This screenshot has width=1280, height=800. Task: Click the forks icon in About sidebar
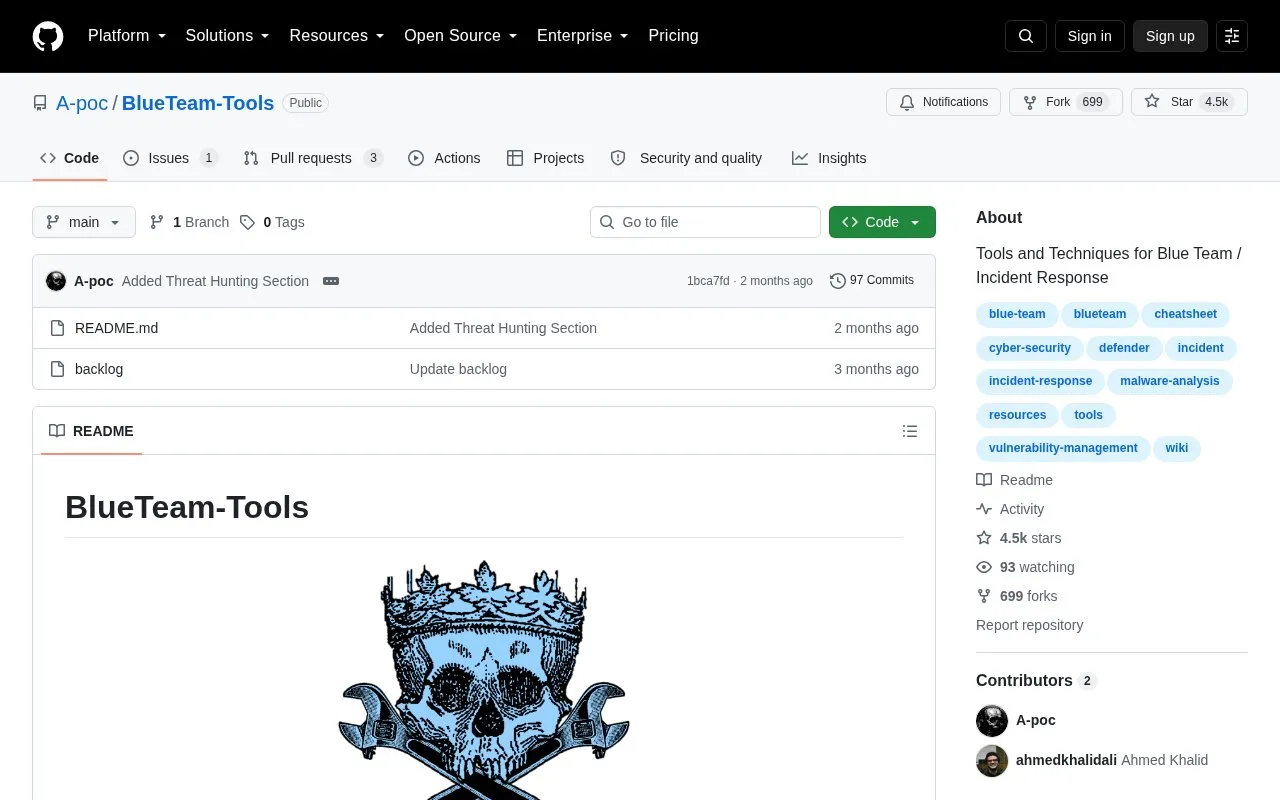(984, 596)
